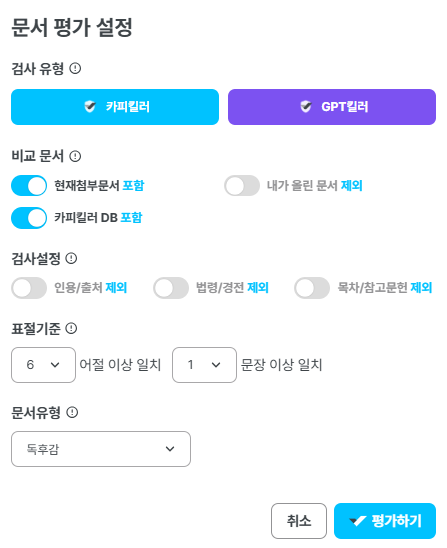Click the 취소 button

[299, 521]
